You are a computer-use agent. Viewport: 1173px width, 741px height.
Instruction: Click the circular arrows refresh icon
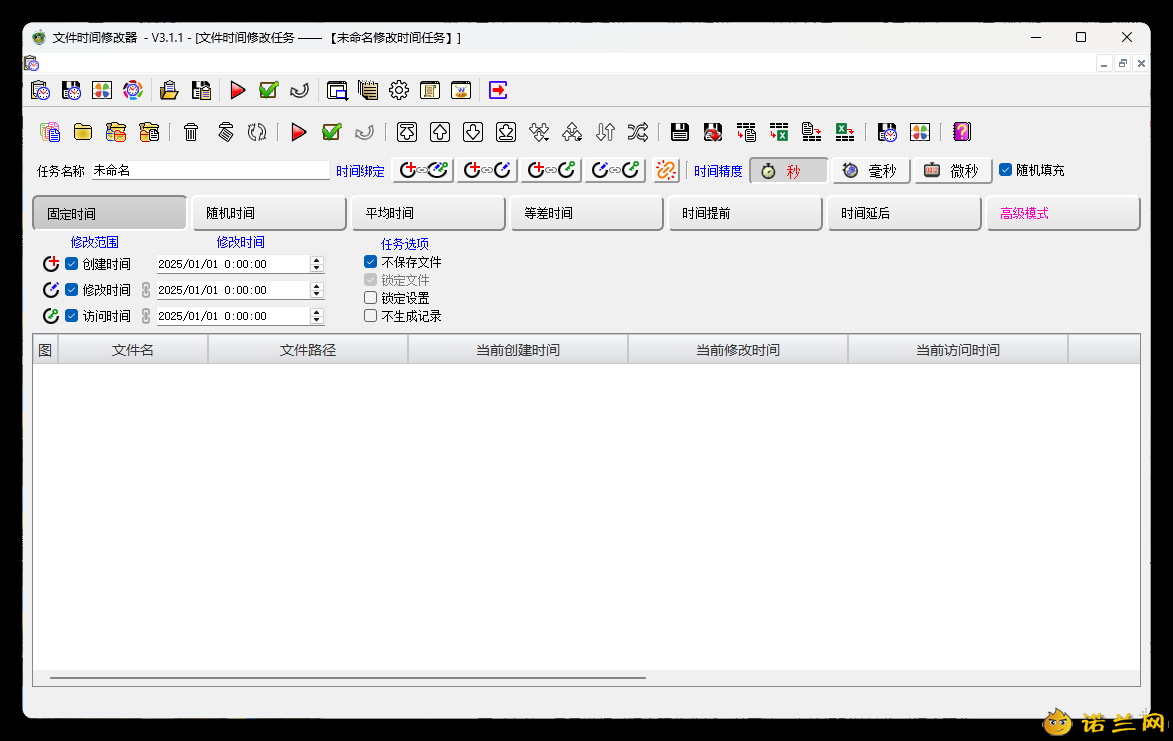tap(257, 132)
